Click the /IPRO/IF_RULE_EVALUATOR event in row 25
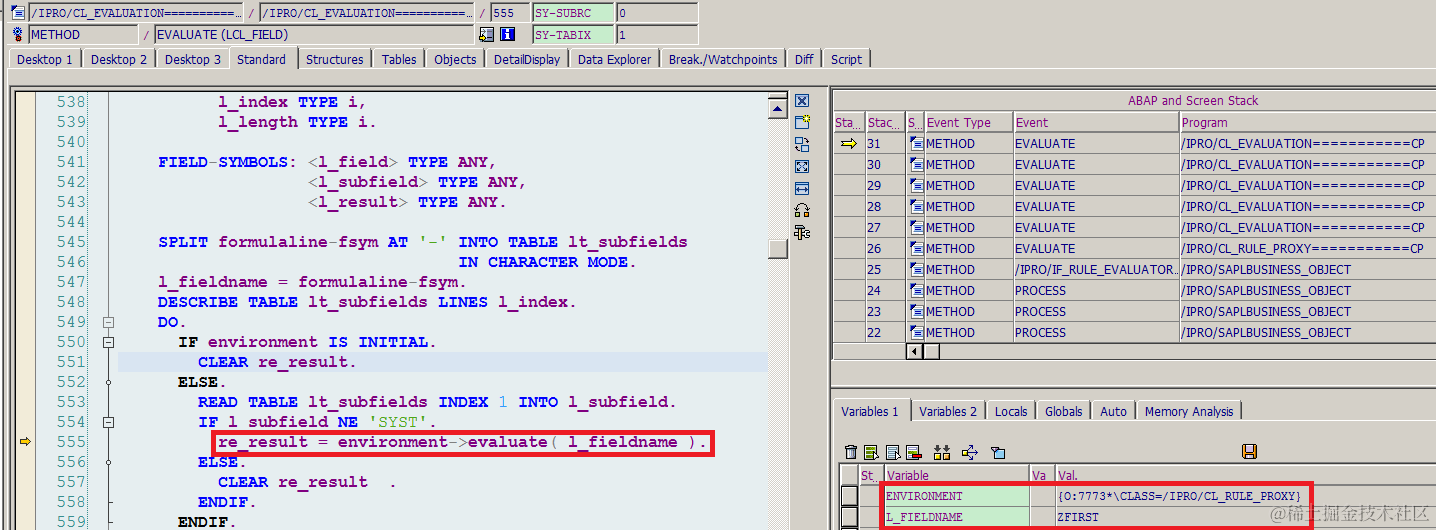The image size is (1436, 530). point(1096,270)
